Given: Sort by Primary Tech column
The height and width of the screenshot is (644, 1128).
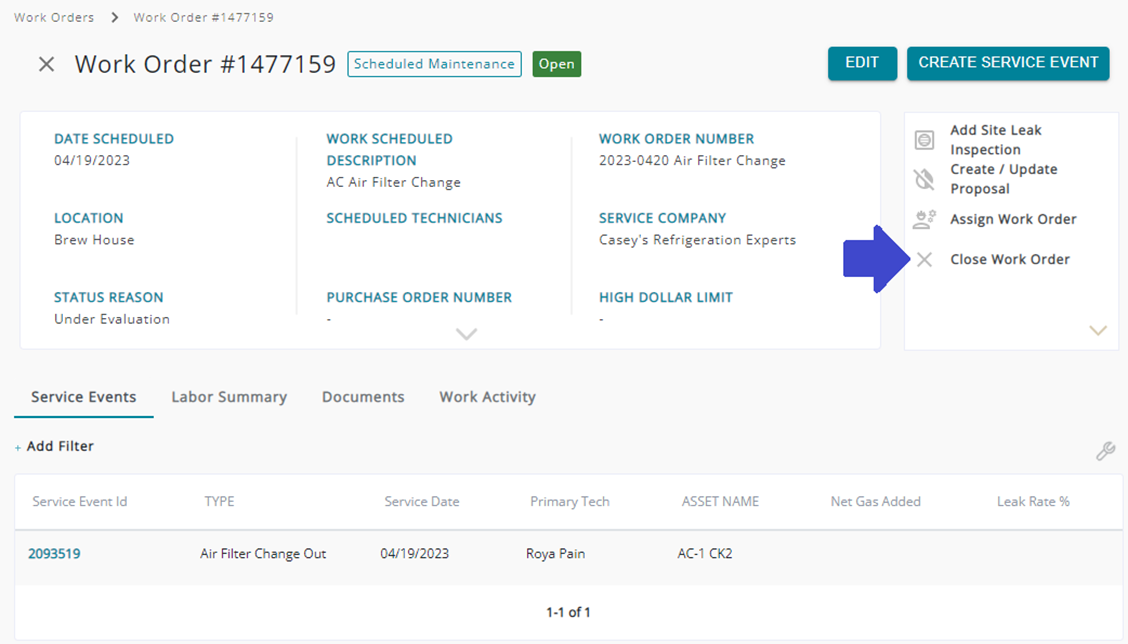Looking at the screenshot, I should (570, 502).
